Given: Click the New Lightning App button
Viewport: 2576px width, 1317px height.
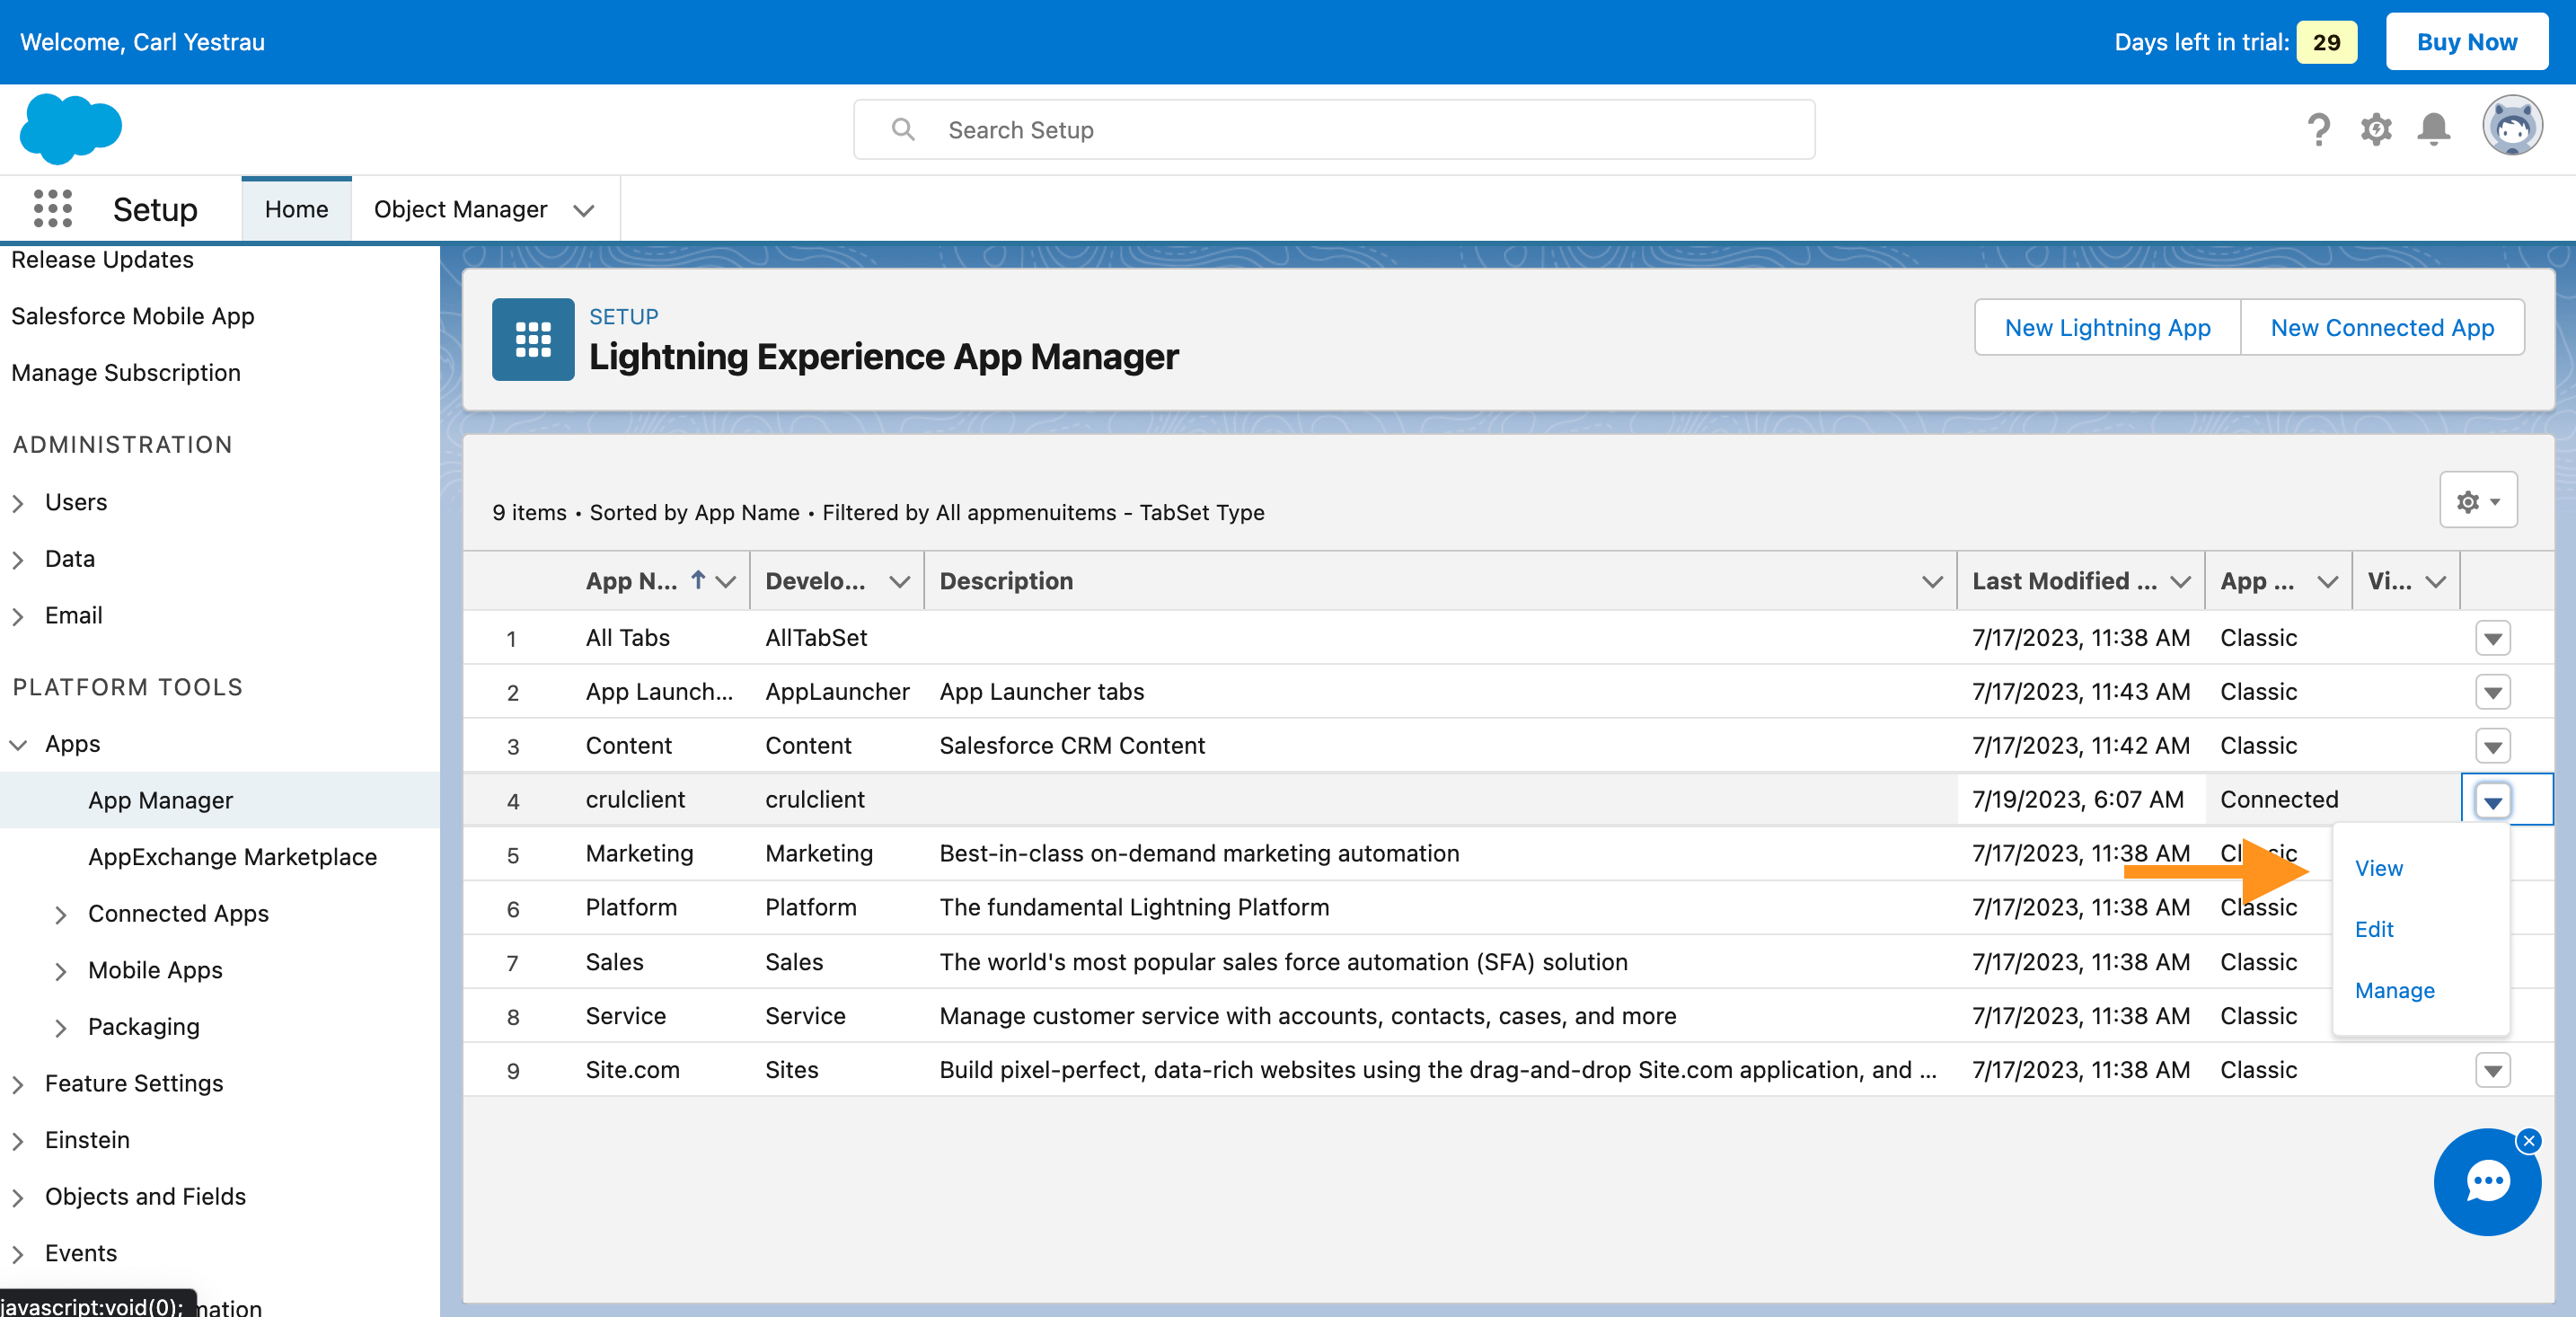Looking at the screenshot, I should click(x=2107, y=327).
